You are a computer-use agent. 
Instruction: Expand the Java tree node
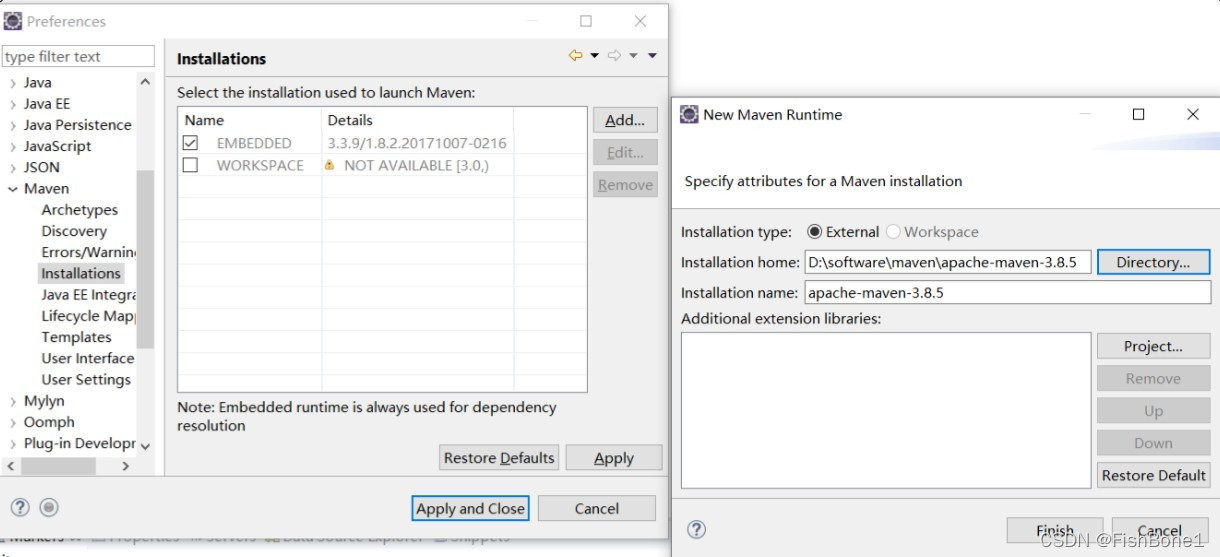point(13,83)
